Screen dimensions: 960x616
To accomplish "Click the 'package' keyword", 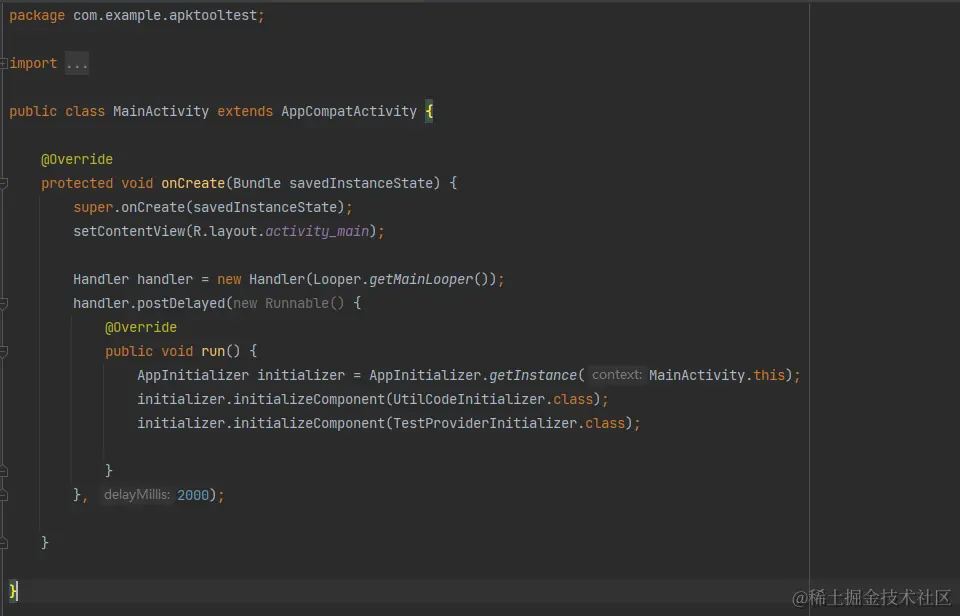I will tap(37, 16).
